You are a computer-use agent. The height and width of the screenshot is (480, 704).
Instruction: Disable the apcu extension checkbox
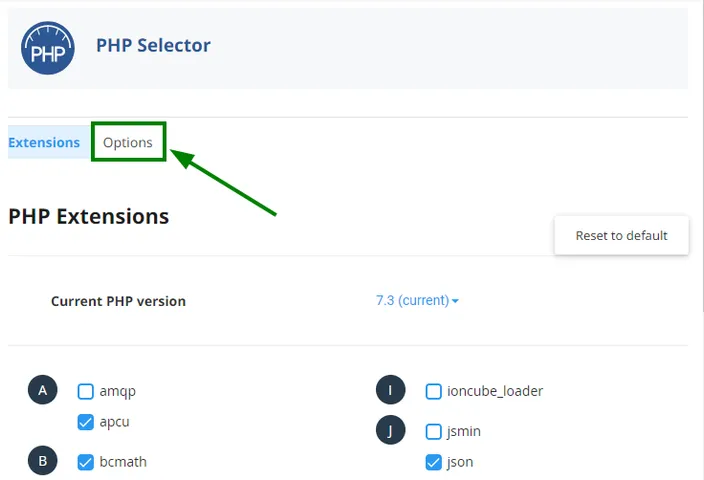85,422
